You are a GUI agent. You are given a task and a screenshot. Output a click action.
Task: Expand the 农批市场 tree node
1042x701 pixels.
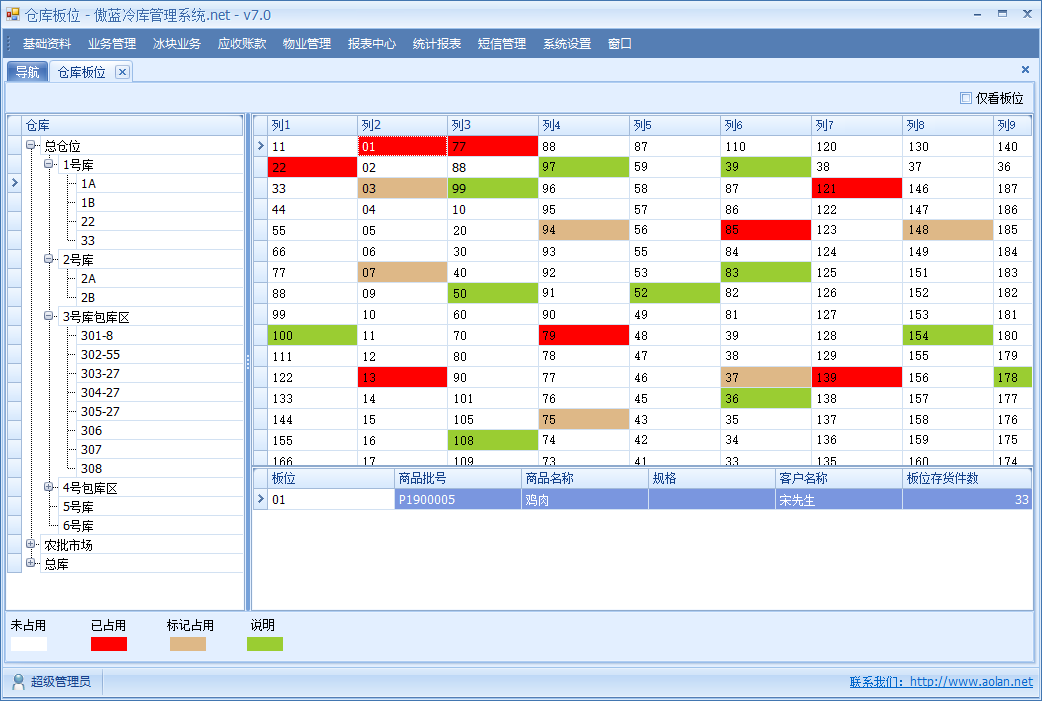(32, 545)
